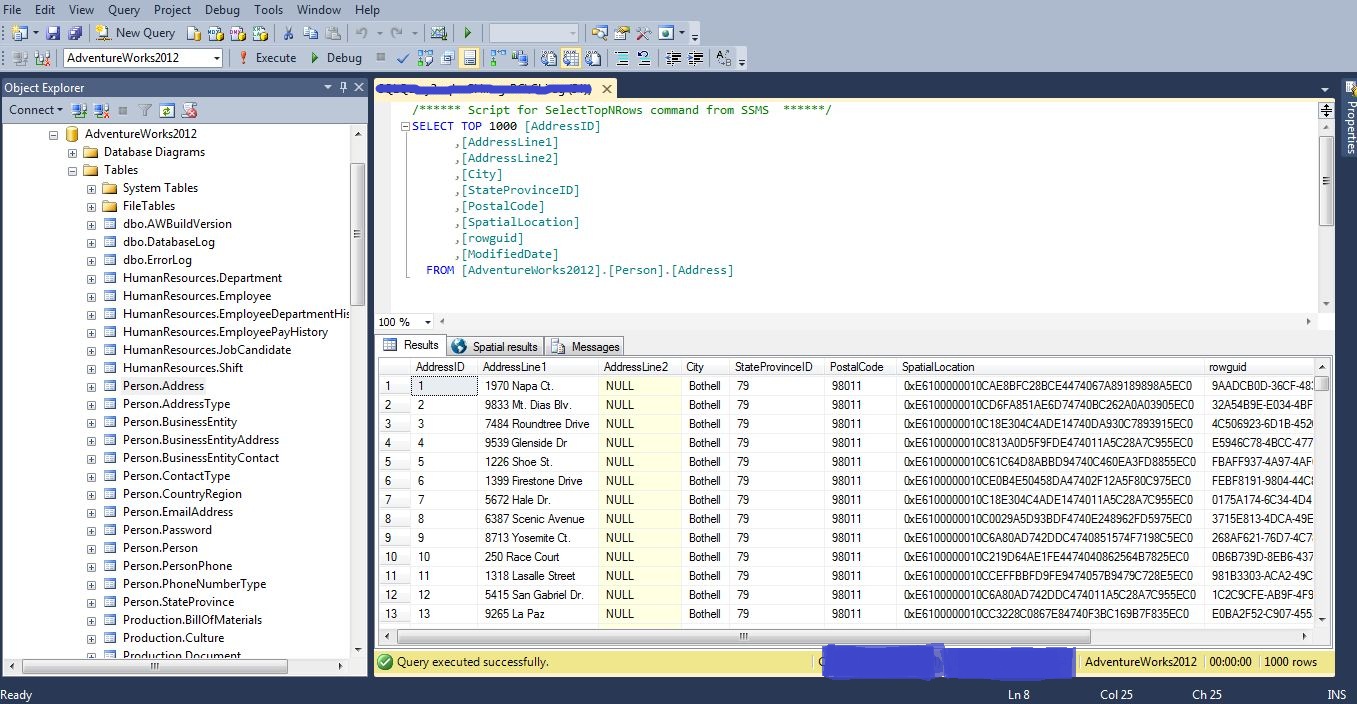The height and width of the screenshot is (704, 1357).
Task: Click the results grid horizontal scrollbar
Action: tap(743, 636)
